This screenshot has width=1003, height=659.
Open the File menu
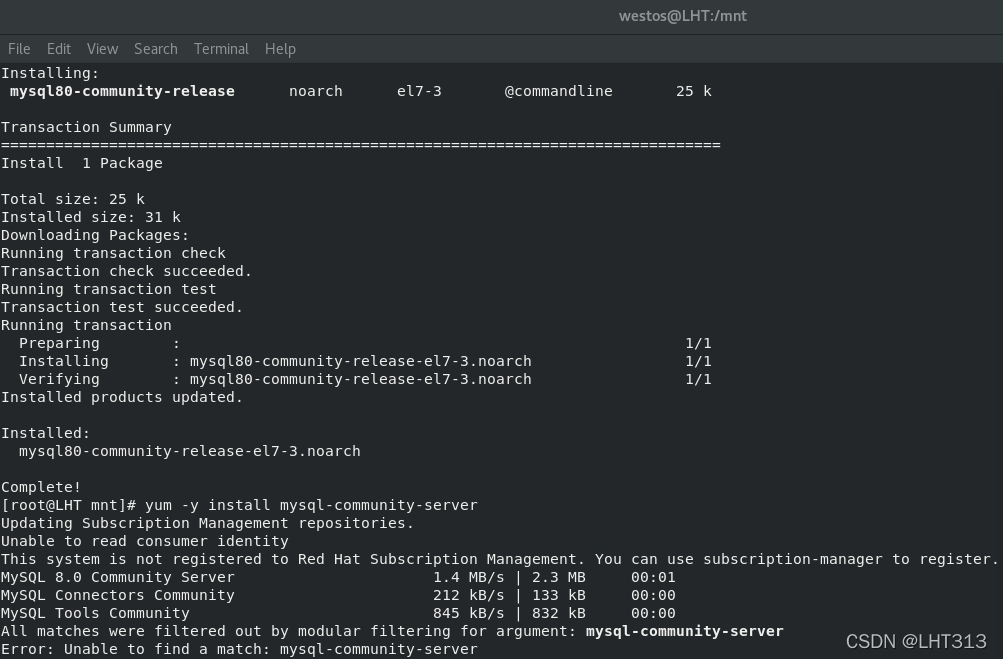click(x=19, y=48)
